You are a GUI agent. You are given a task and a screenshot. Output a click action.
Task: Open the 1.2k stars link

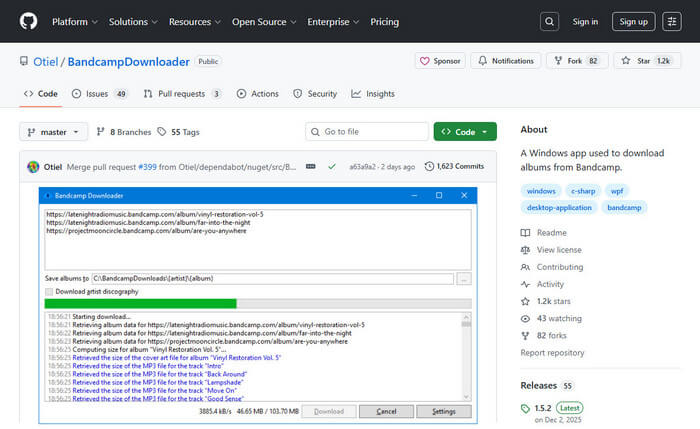(x=546, y=301)
